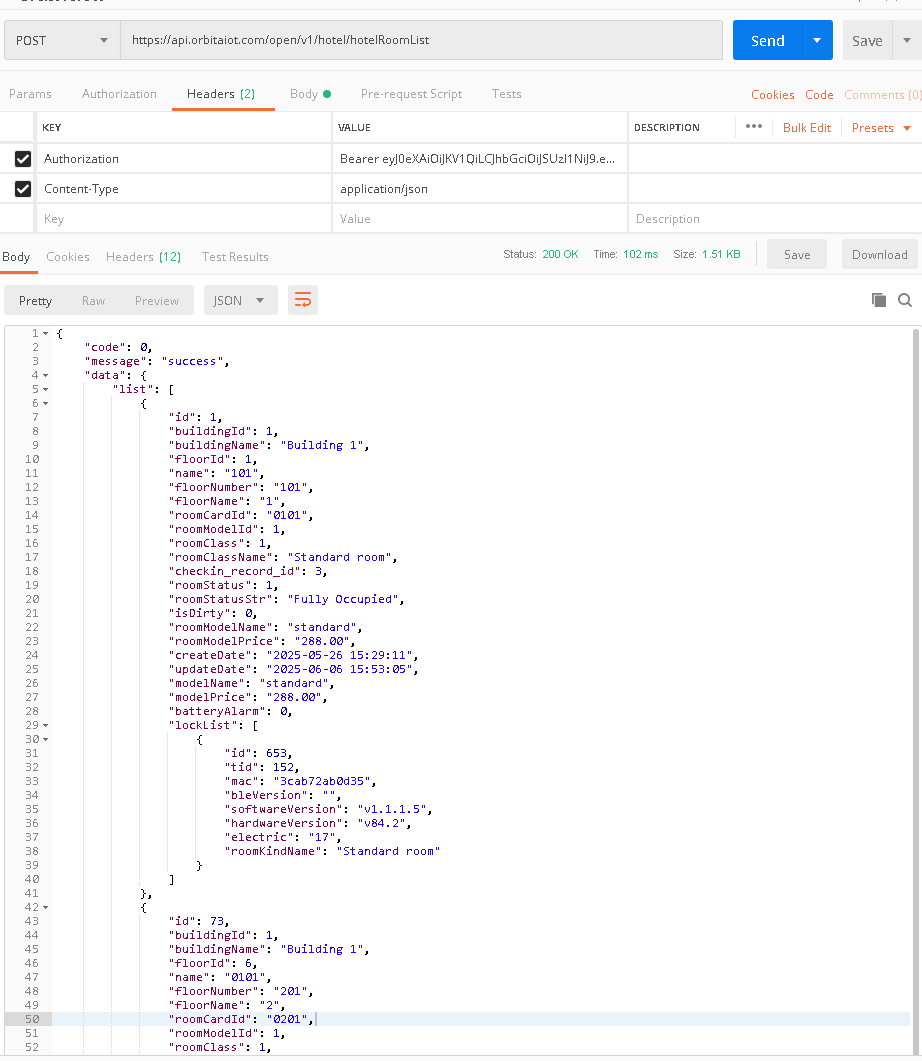Click the three-dots header options icon
This screenshot has width=922, height=1061.
(x=754, y=127)
